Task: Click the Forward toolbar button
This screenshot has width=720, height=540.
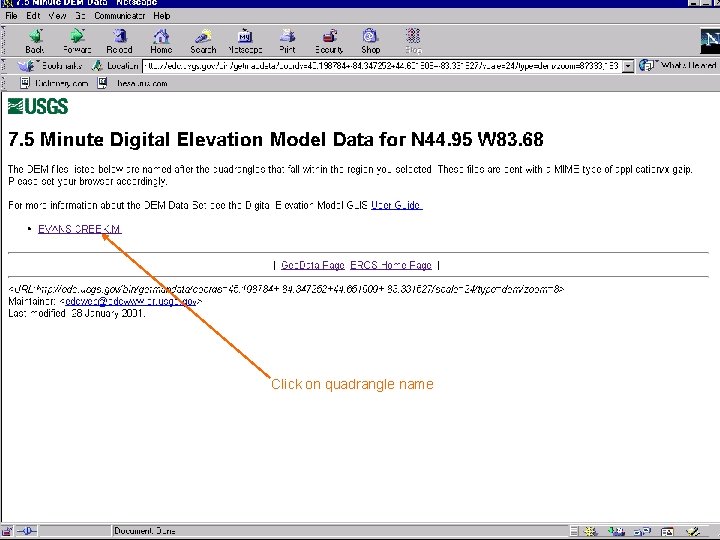Action: click(x=77, y=41)
